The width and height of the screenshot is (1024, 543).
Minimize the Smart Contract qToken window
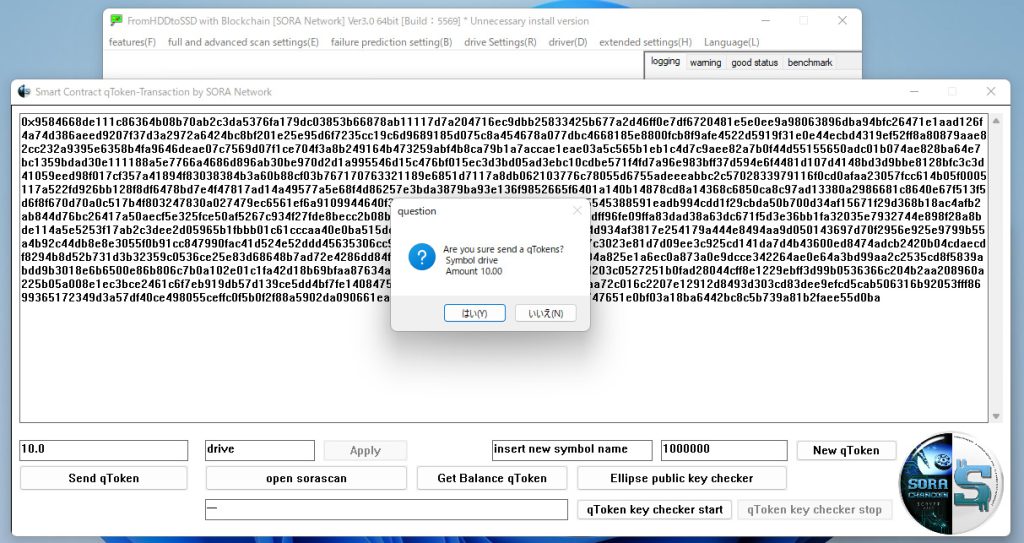pos(914,91)
